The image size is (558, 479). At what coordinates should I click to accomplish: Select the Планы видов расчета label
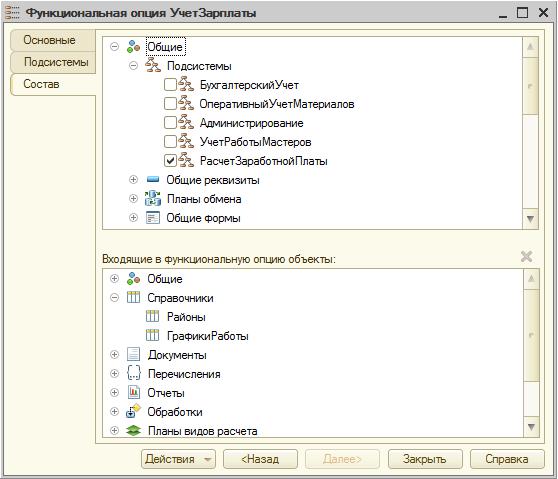tap(202, 431)
